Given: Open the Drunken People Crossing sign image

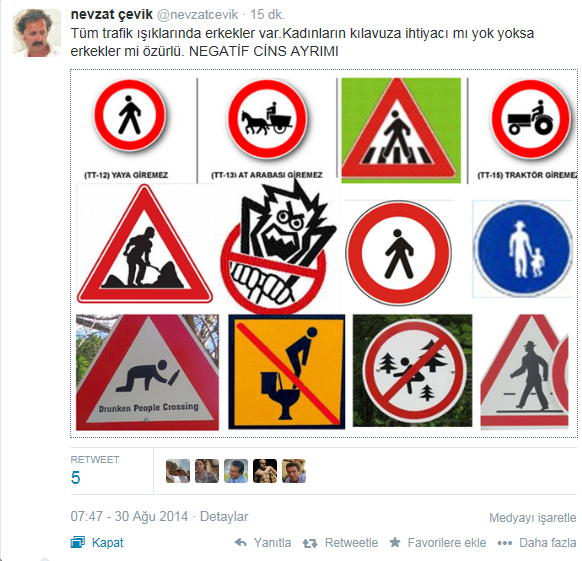Looking at the screenshot, I should pyautogui.click(x=147, y=372).
